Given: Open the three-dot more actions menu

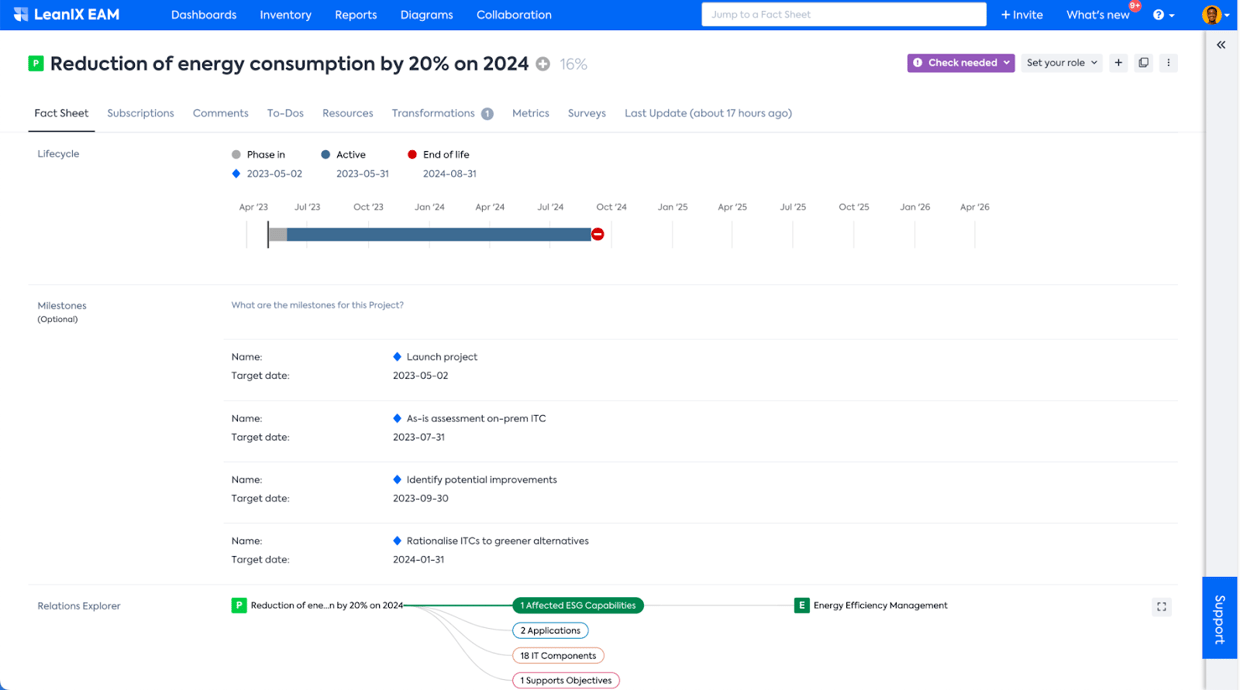Looking at the screenshot, I should (x=1168, y=62).
